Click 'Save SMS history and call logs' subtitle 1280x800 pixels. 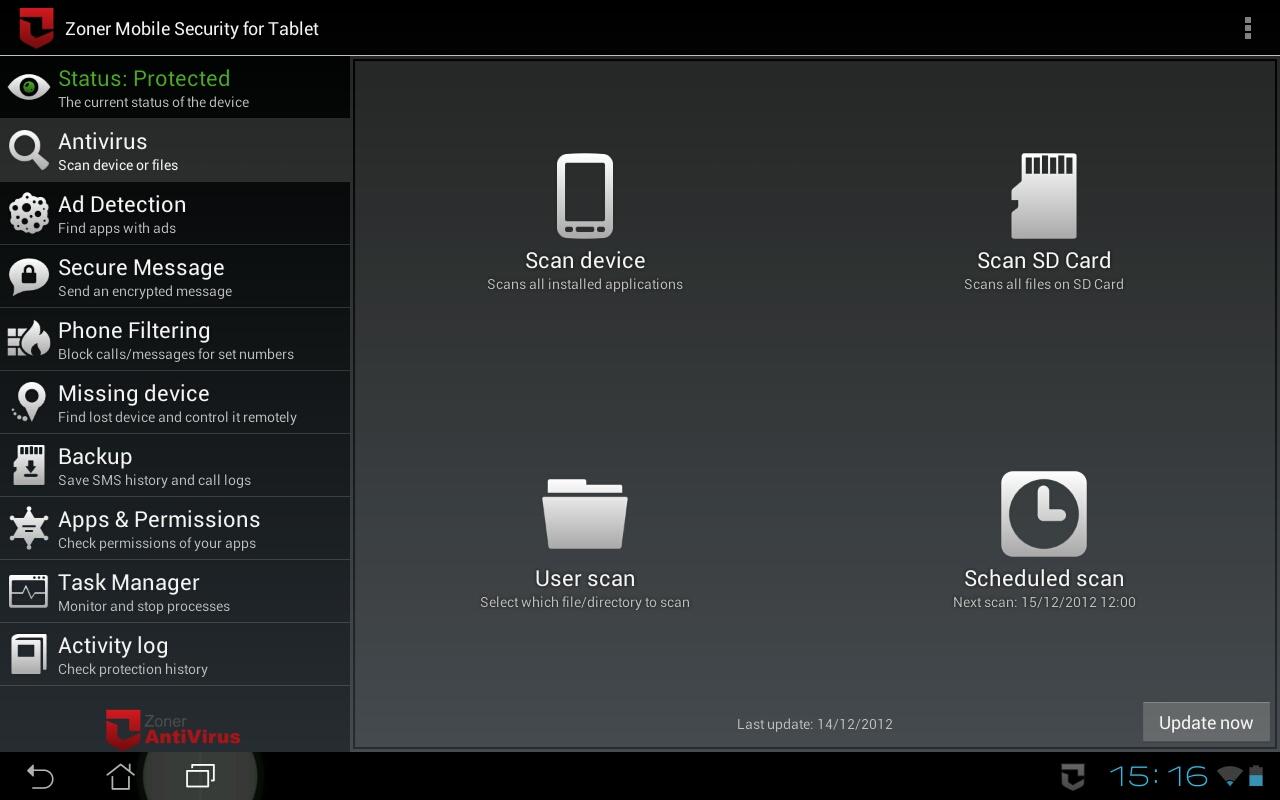tap(154, 480)
